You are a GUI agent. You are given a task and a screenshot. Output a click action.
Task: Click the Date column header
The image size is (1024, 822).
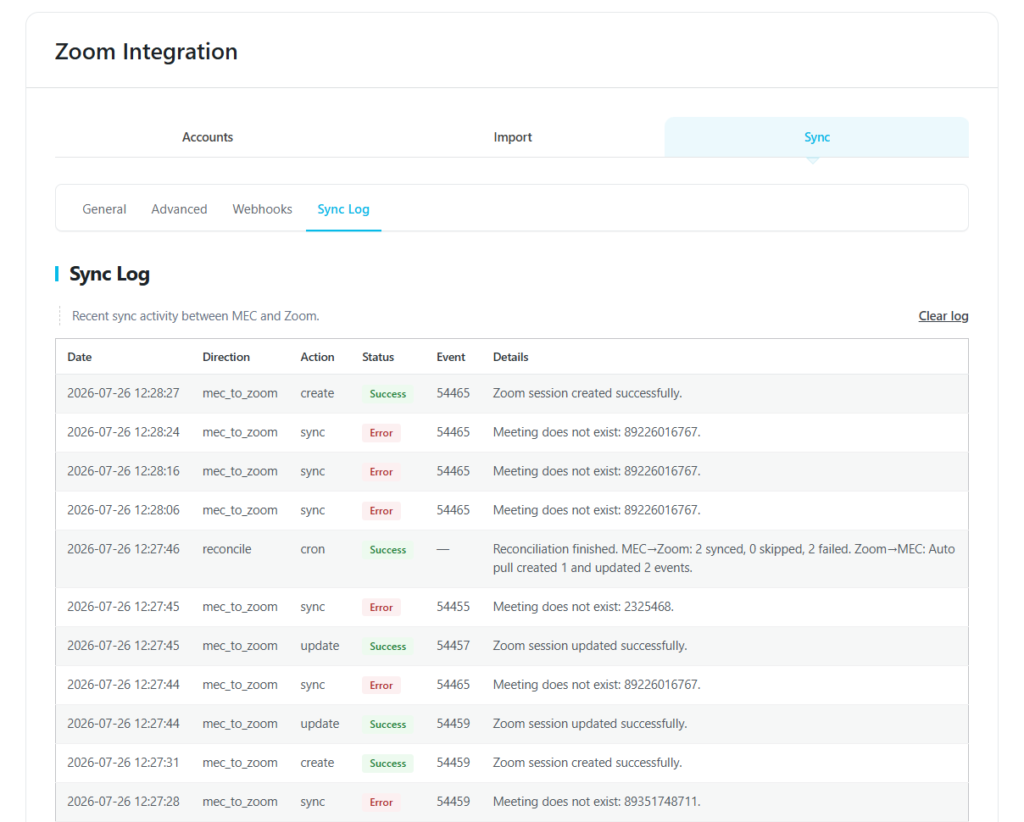[x=80, y=357]
